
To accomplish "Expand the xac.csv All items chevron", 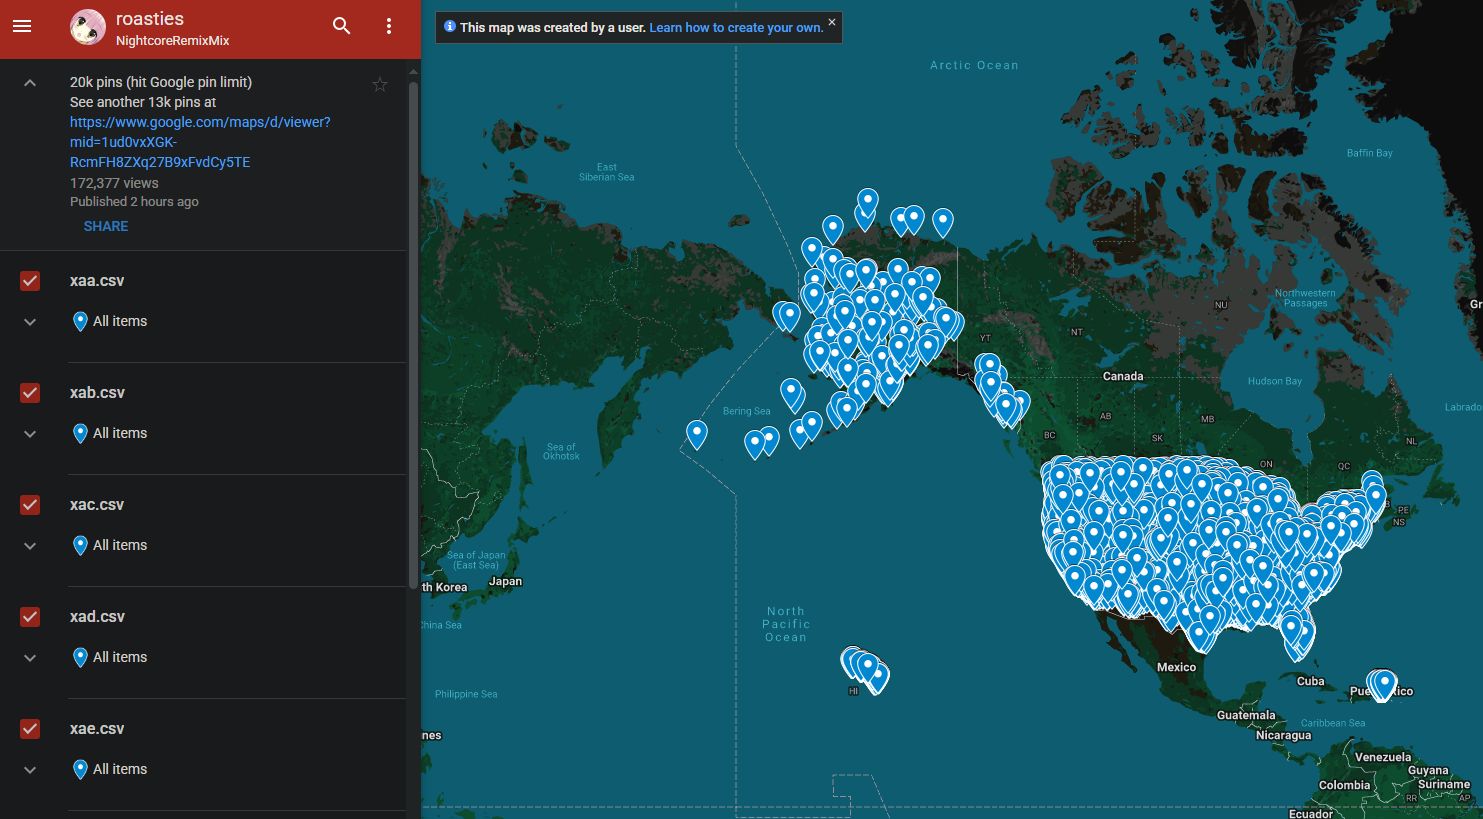I will tap(30, 546).
